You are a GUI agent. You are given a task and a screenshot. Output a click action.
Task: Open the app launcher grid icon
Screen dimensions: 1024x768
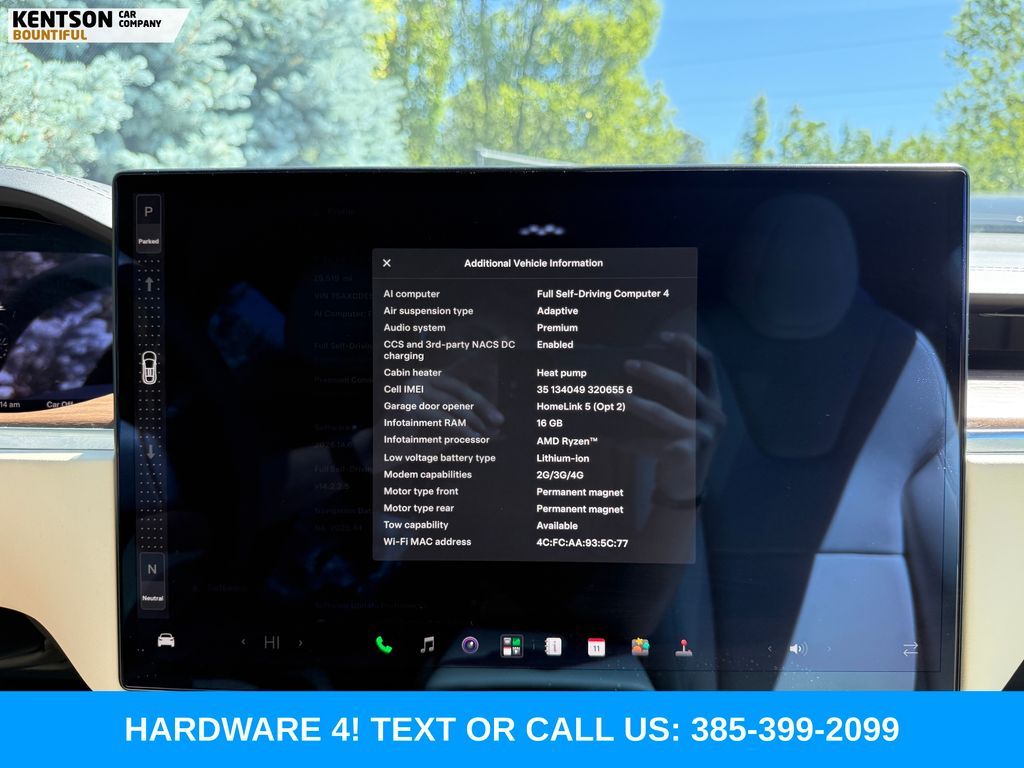(x=511, y=647)
